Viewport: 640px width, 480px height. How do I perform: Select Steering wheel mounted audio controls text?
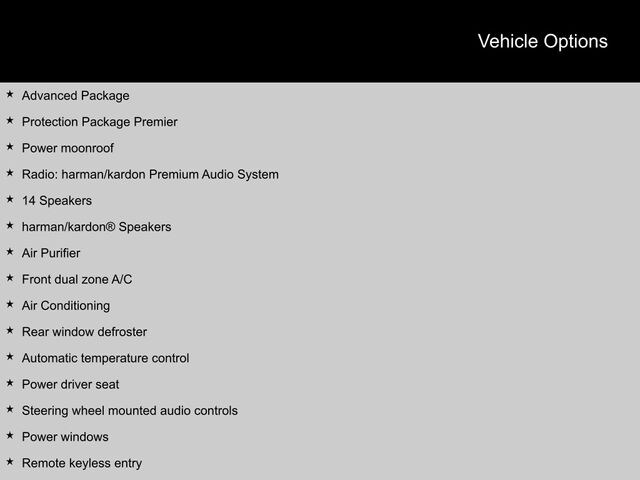130,410
